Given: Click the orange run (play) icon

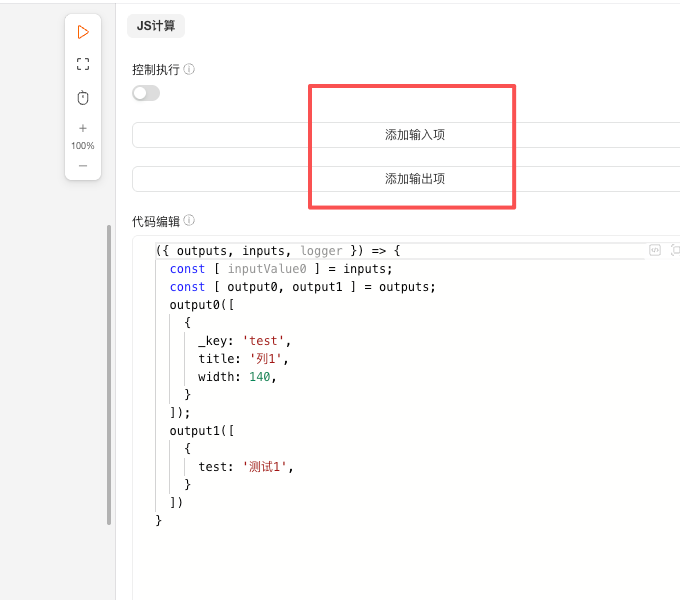Looking at the screenshot, I should coord(83,32).
